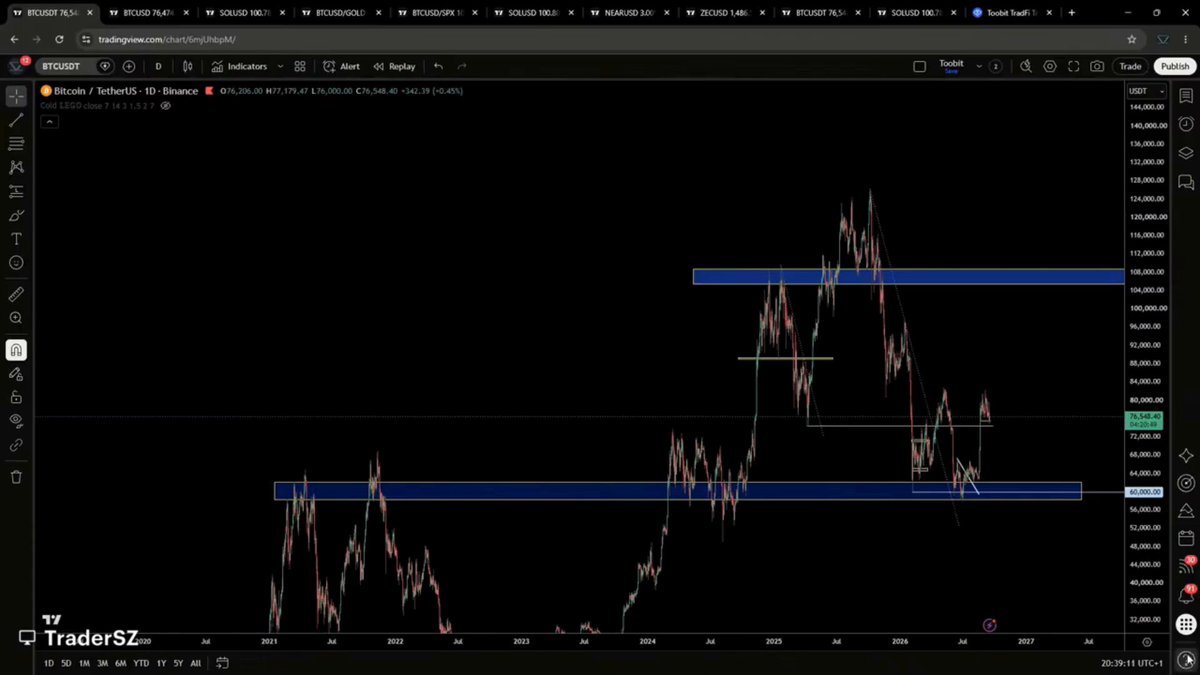Open the text annotation tool
This screenshot has width=1200, height=675.
pyautogui.click(x=16, y=239)
